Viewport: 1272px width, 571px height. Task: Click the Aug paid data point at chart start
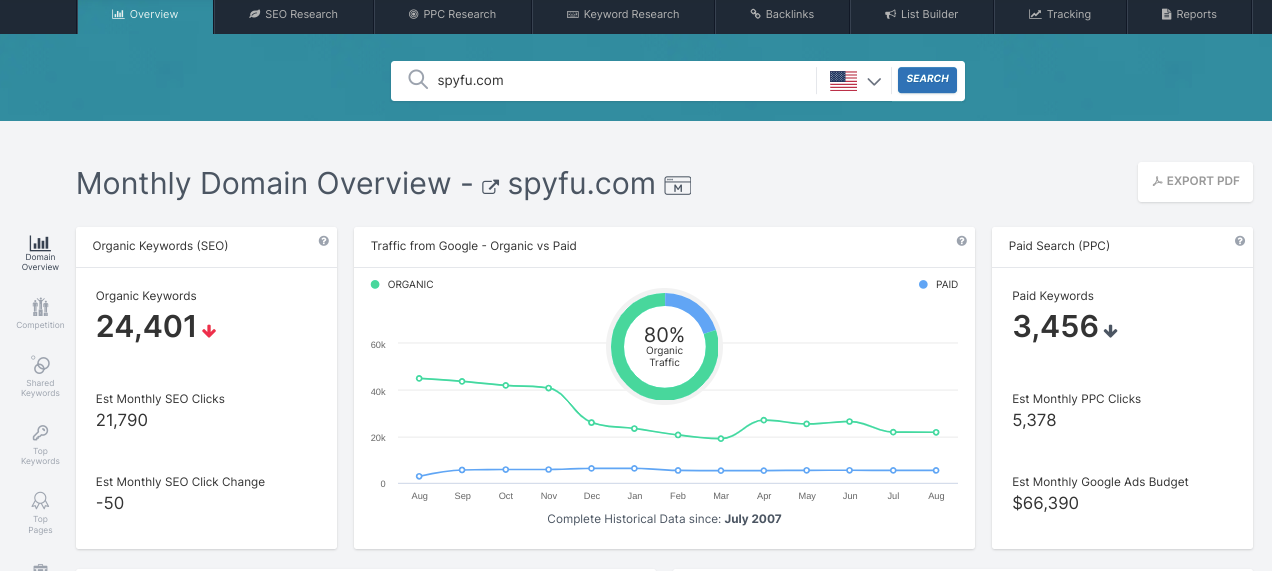tap(419, 476)
